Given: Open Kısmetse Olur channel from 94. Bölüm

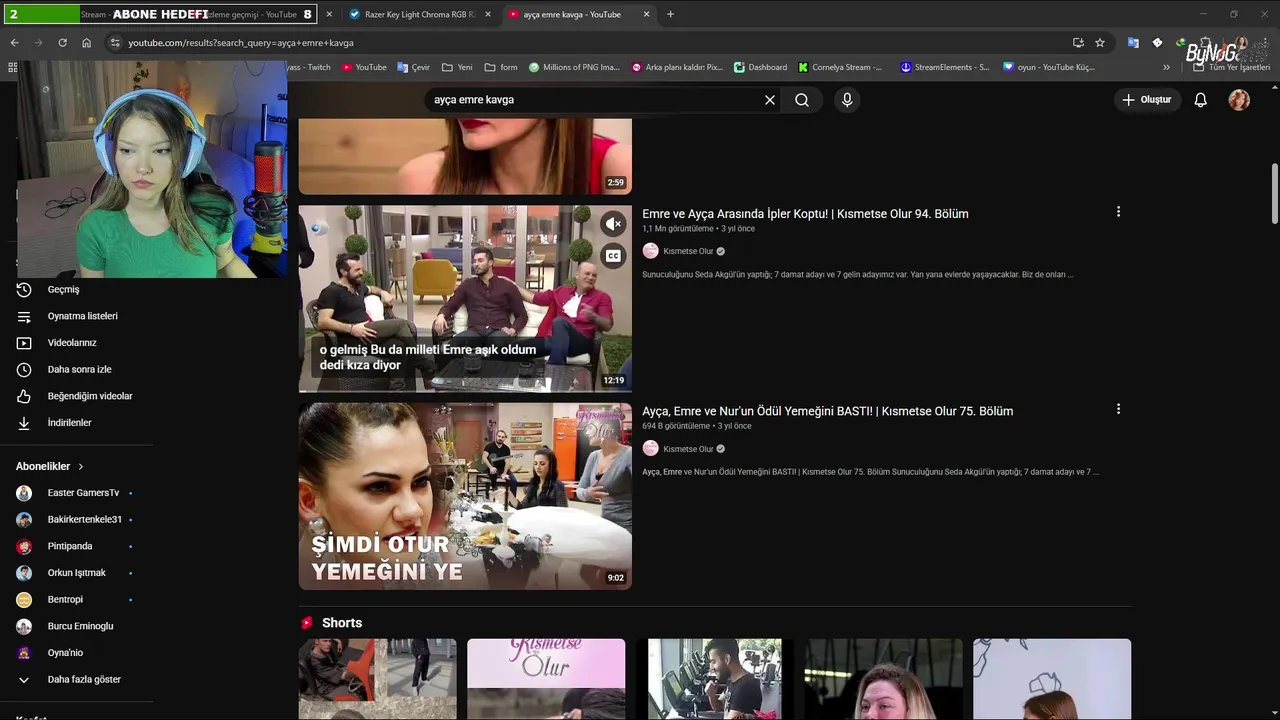Looking at the screenshot, I should (x=688, y=251).
